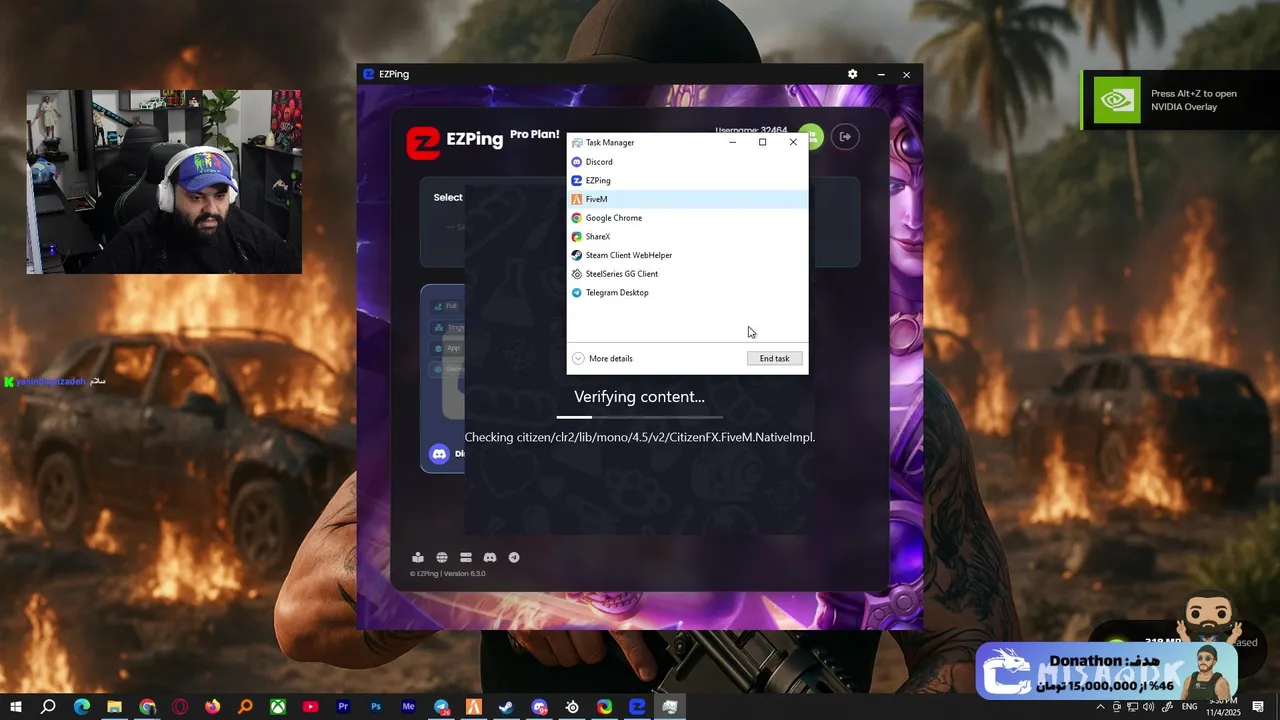
Task: Open Microsoft Edge from taskbar
Action: point(82,707)
